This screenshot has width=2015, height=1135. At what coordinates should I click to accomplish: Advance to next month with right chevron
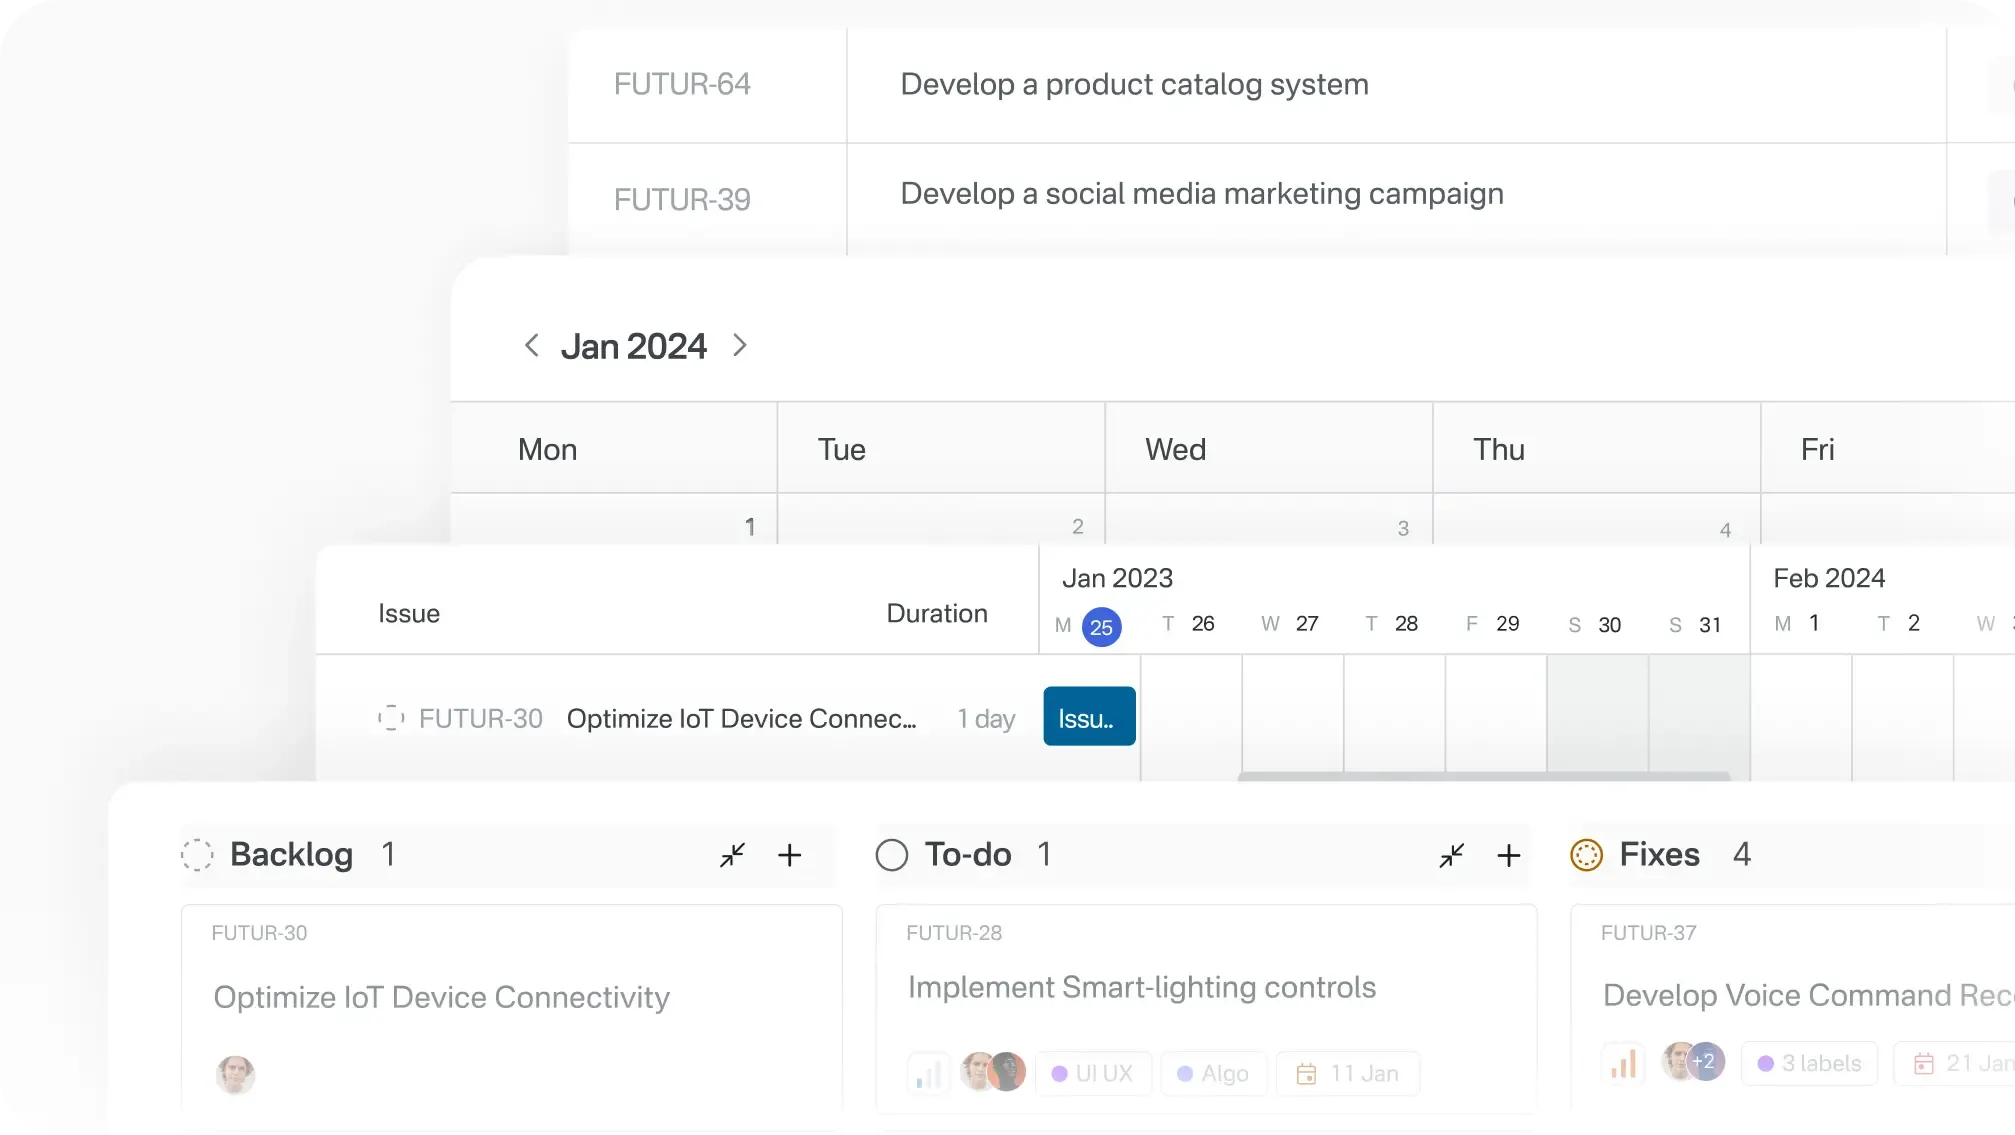740,345
